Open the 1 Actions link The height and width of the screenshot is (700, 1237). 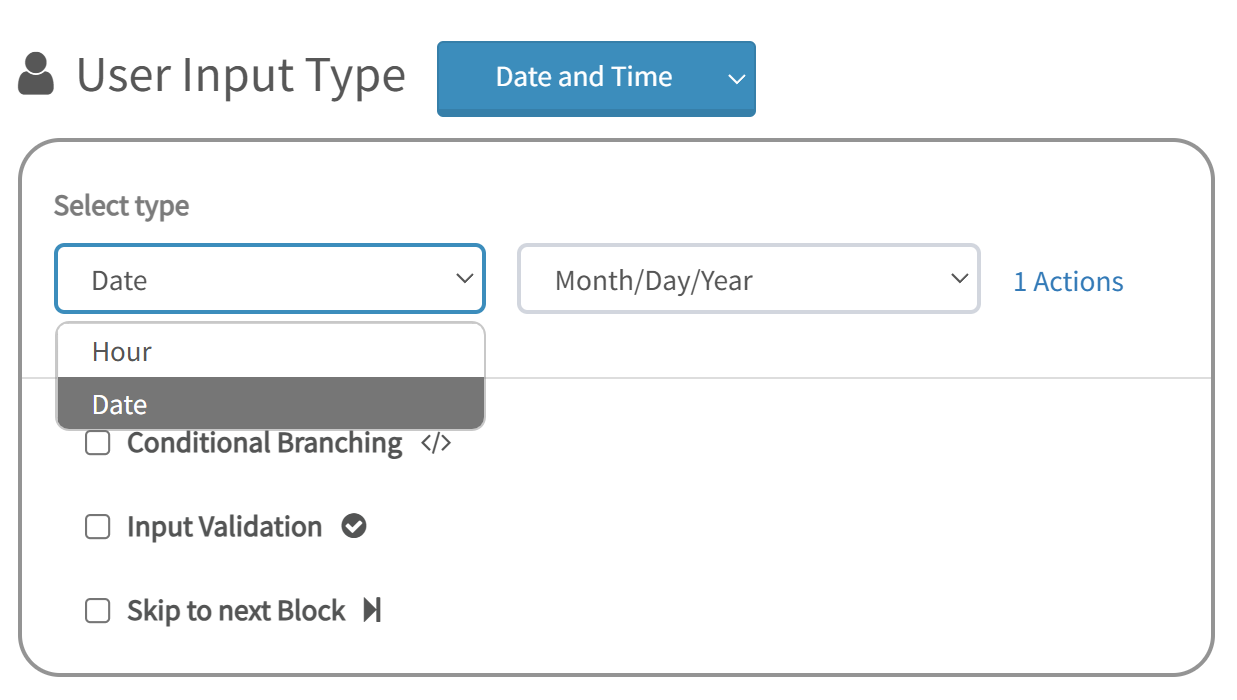(1068, 282)
